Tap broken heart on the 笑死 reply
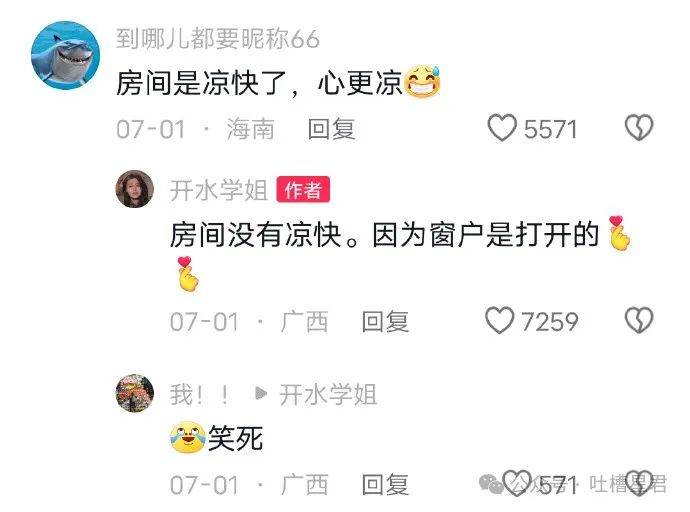The height and width of the screenshot is (512, 690). click(x=639, y=483)
